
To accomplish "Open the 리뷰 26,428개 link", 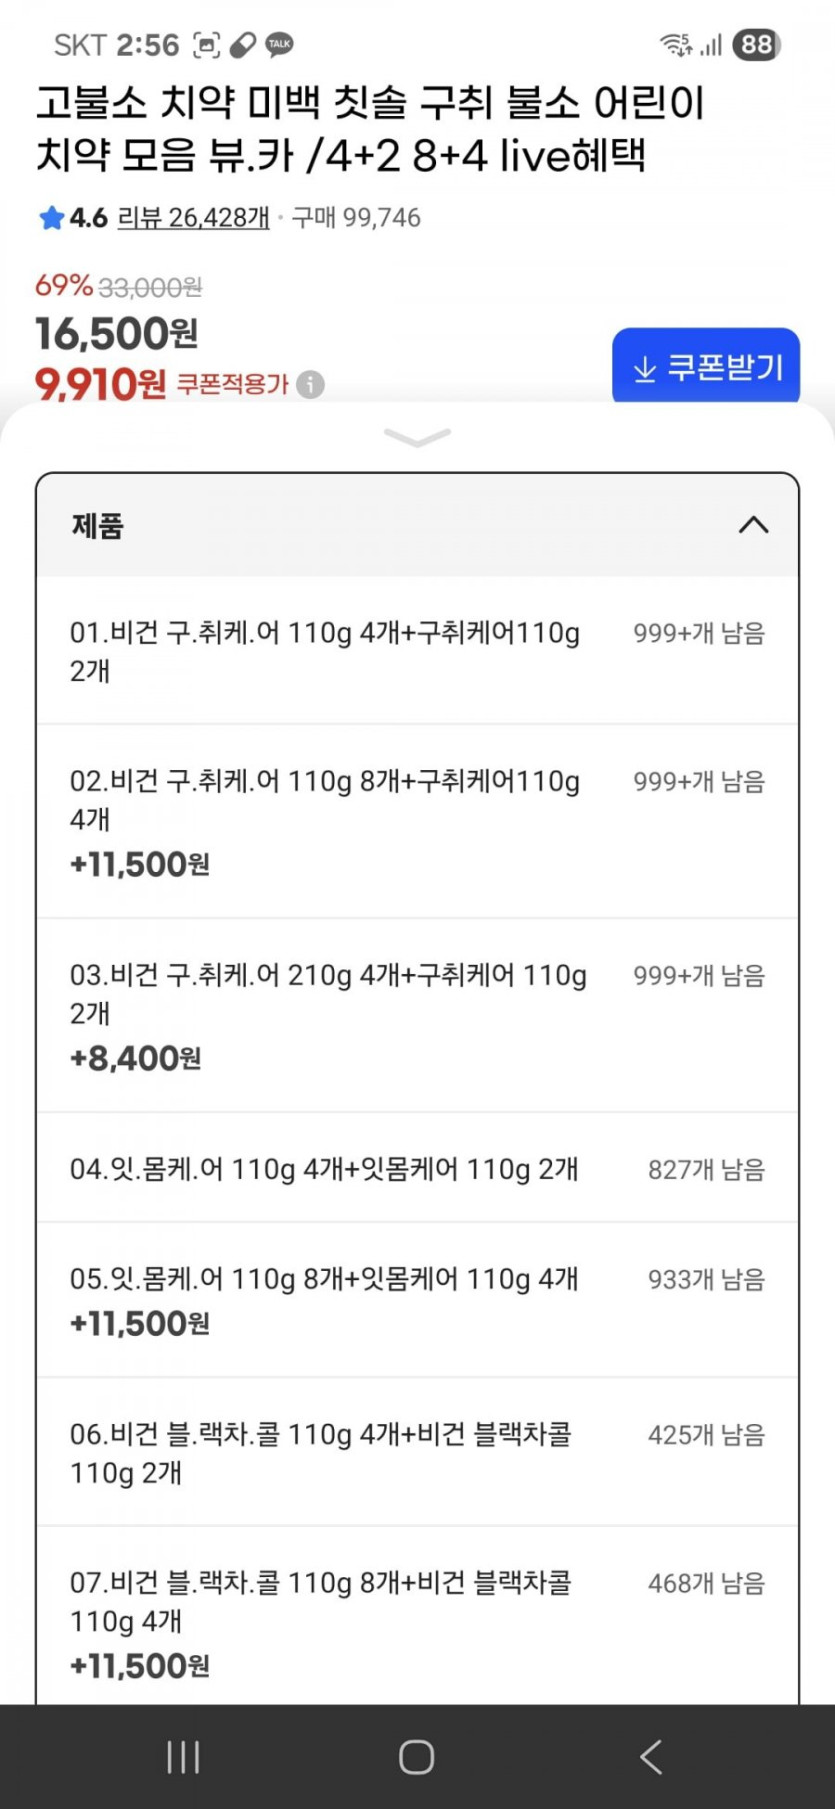I will click(x=193, y=218).
